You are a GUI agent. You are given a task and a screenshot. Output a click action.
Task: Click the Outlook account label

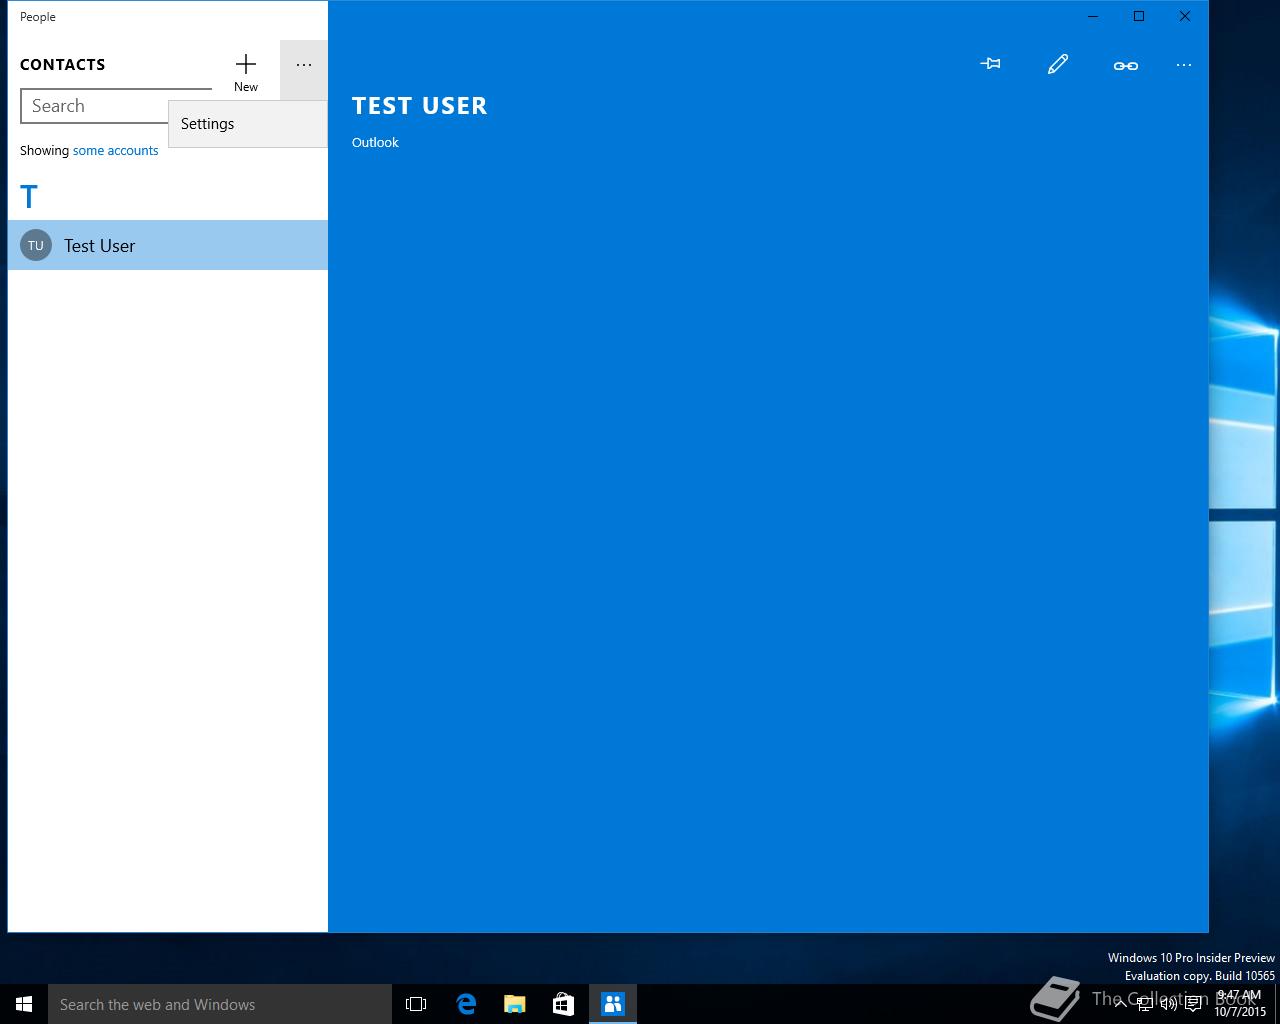point(375,143)
